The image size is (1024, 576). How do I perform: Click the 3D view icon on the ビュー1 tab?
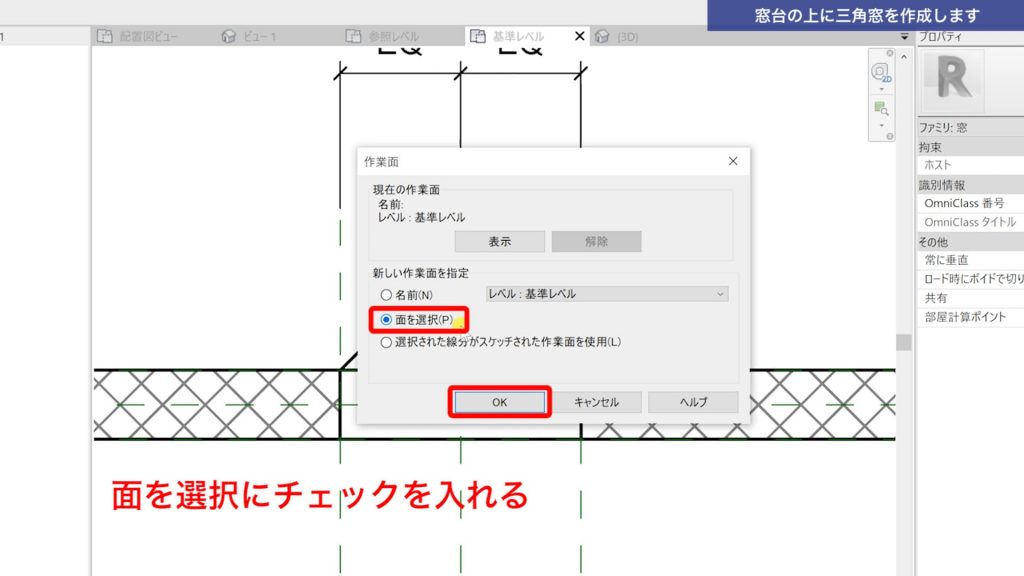[228, 35]
